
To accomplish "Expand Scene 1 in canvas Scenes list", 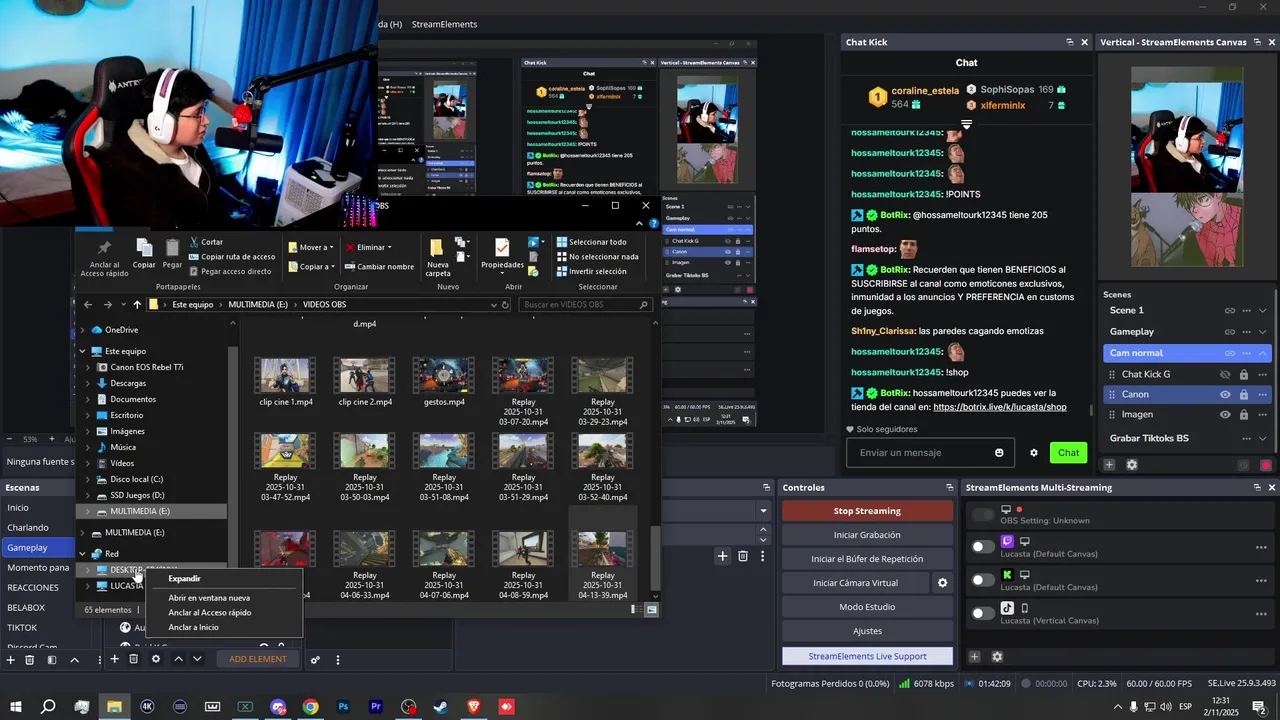I will click(1263, 311).
